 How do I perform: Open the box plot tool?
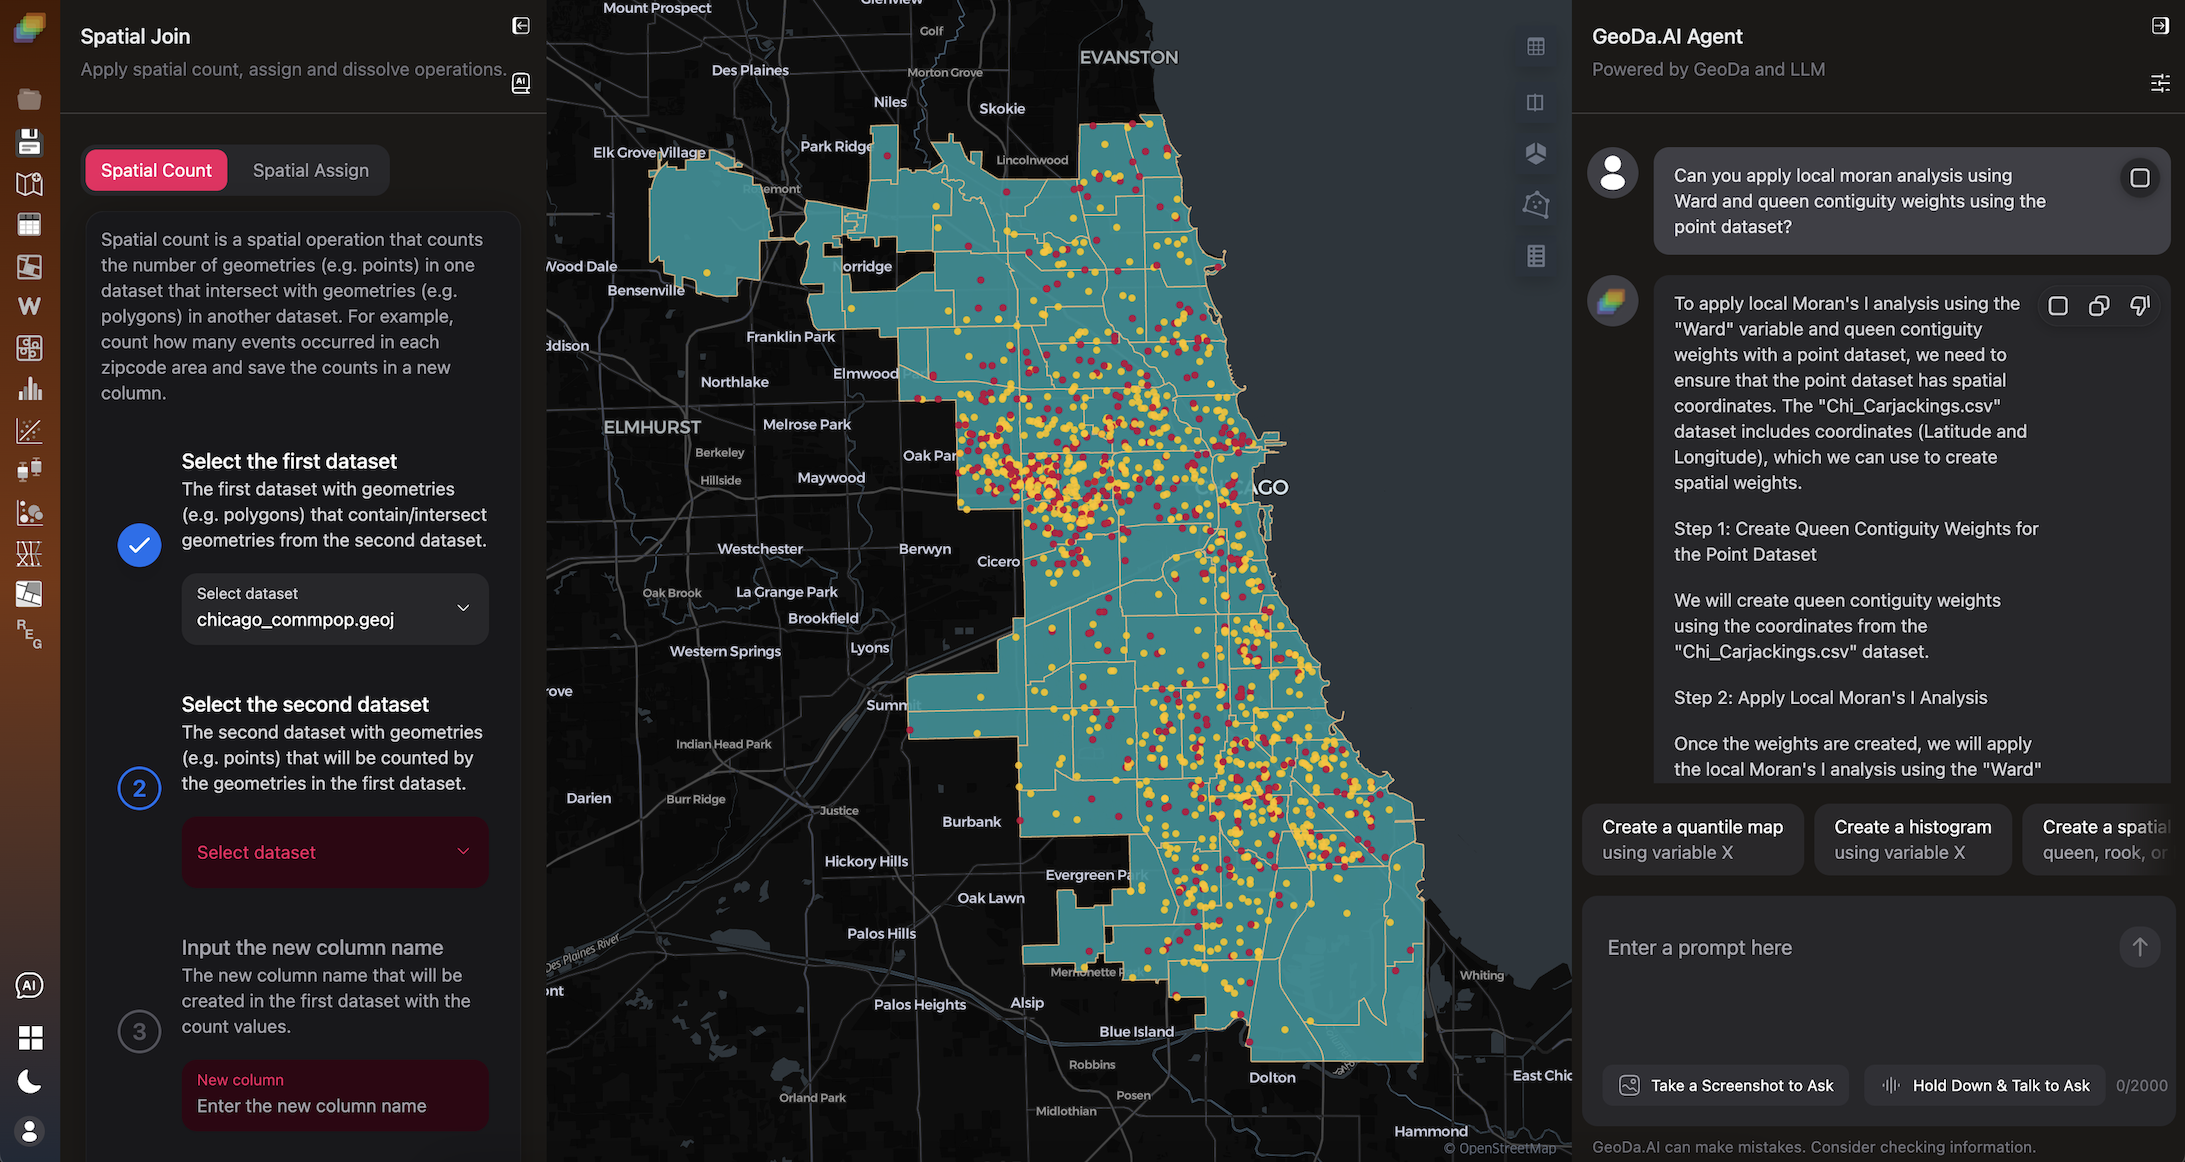pyautogui.click(x=29, y=471)
